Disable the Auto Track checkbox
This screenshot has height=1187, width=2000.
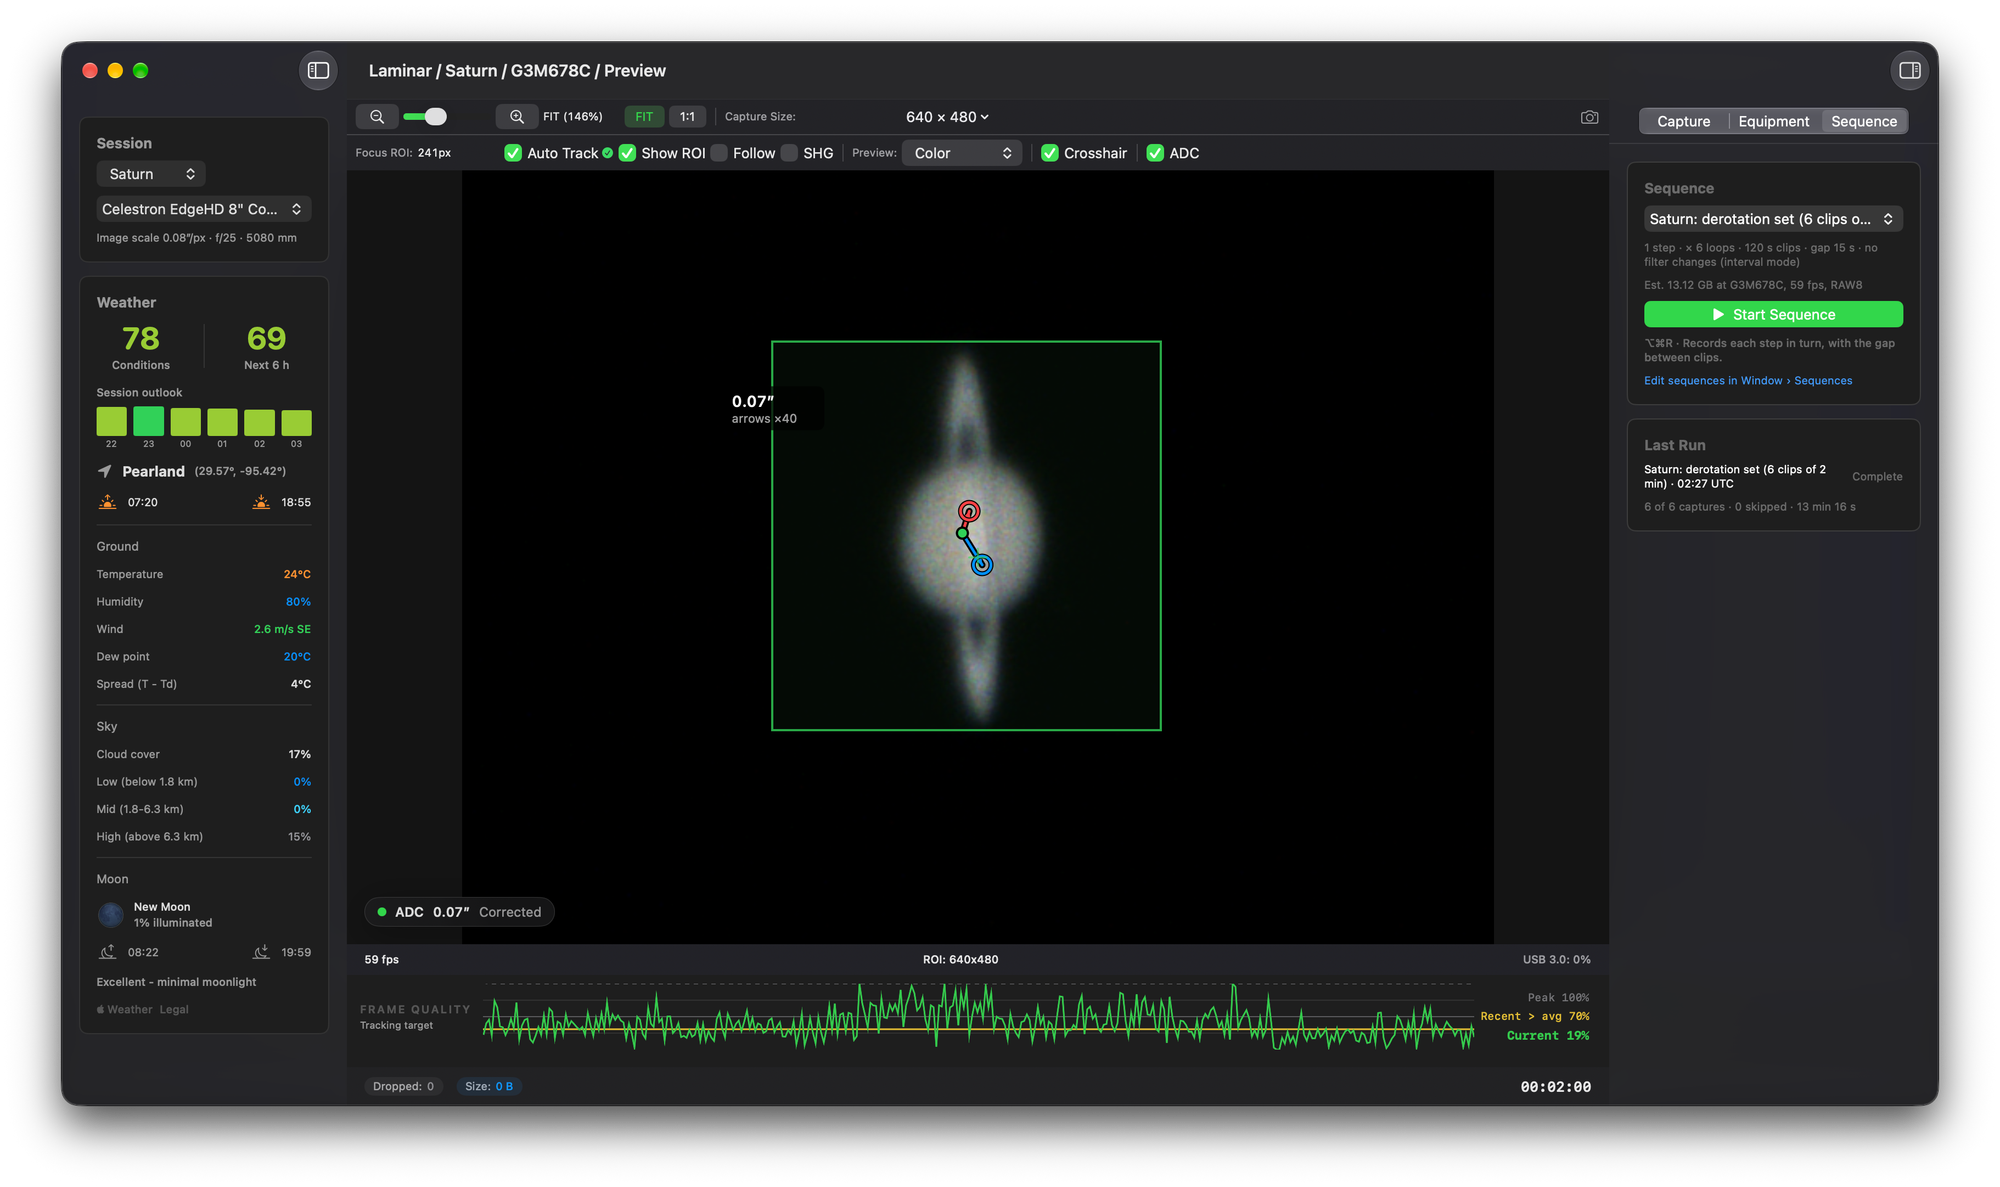coord(513,153)
